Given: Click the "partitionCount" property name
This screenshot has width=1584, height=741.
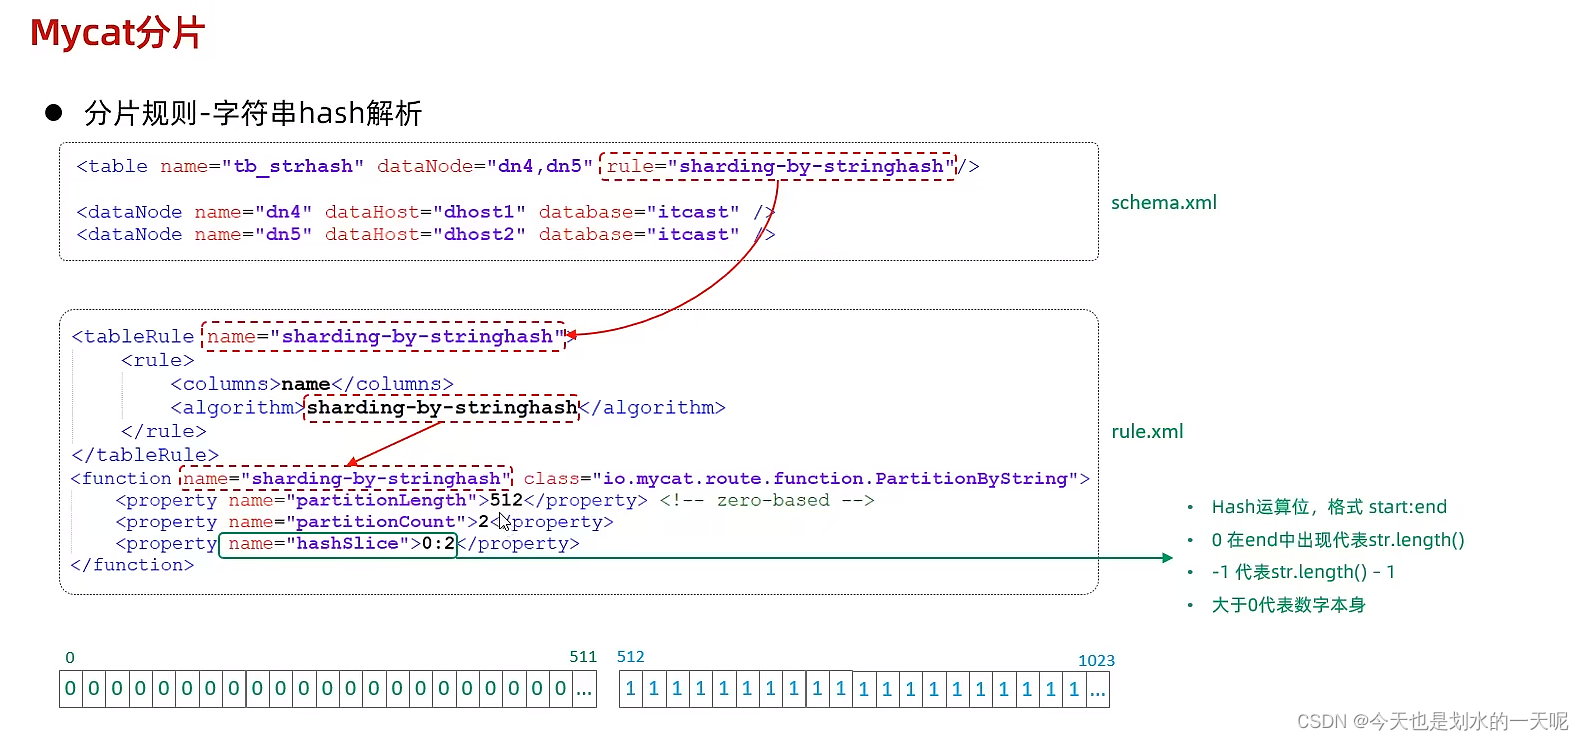Looking at the screenshot, I should pyautogui.click(x=375, y=522).
